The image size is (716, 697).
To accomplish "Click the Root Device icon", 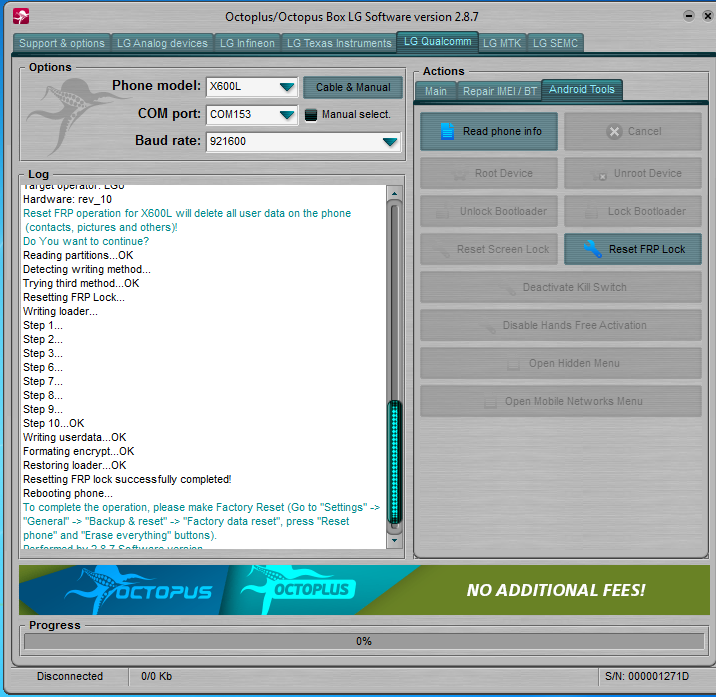I will point(460,174).
